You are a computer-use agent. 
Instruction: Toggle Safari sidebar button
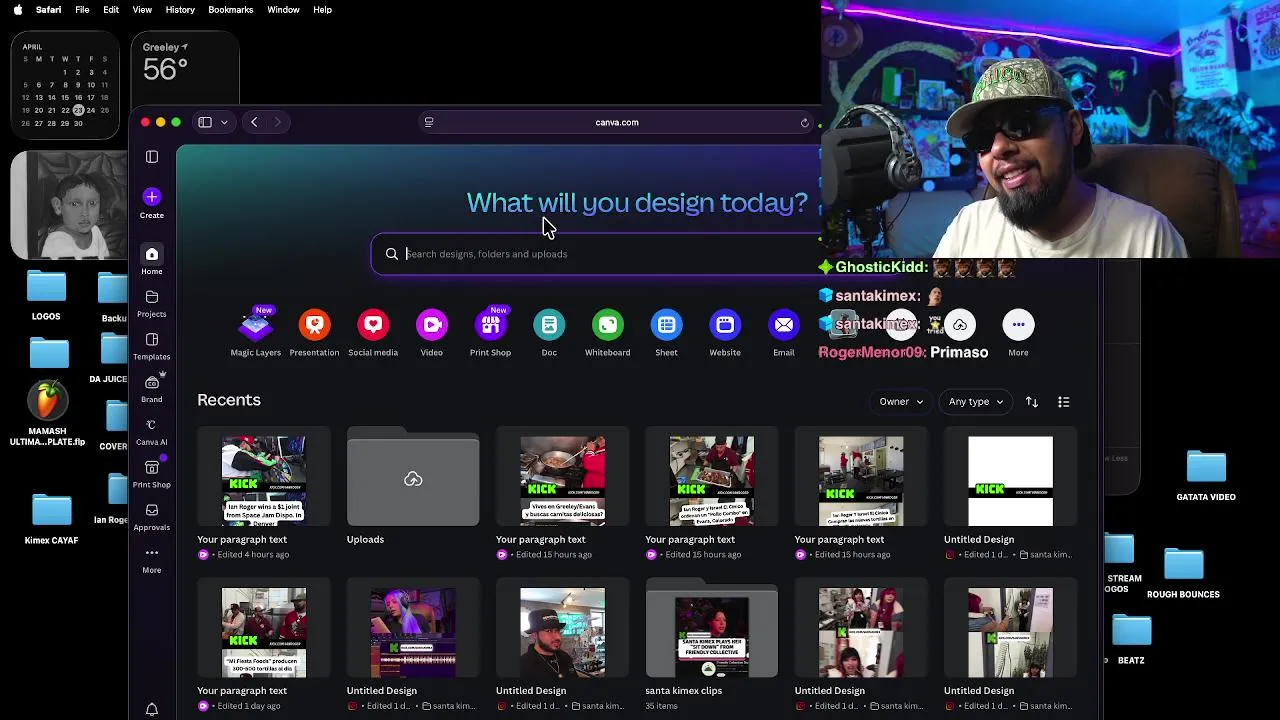click(205, 122)
